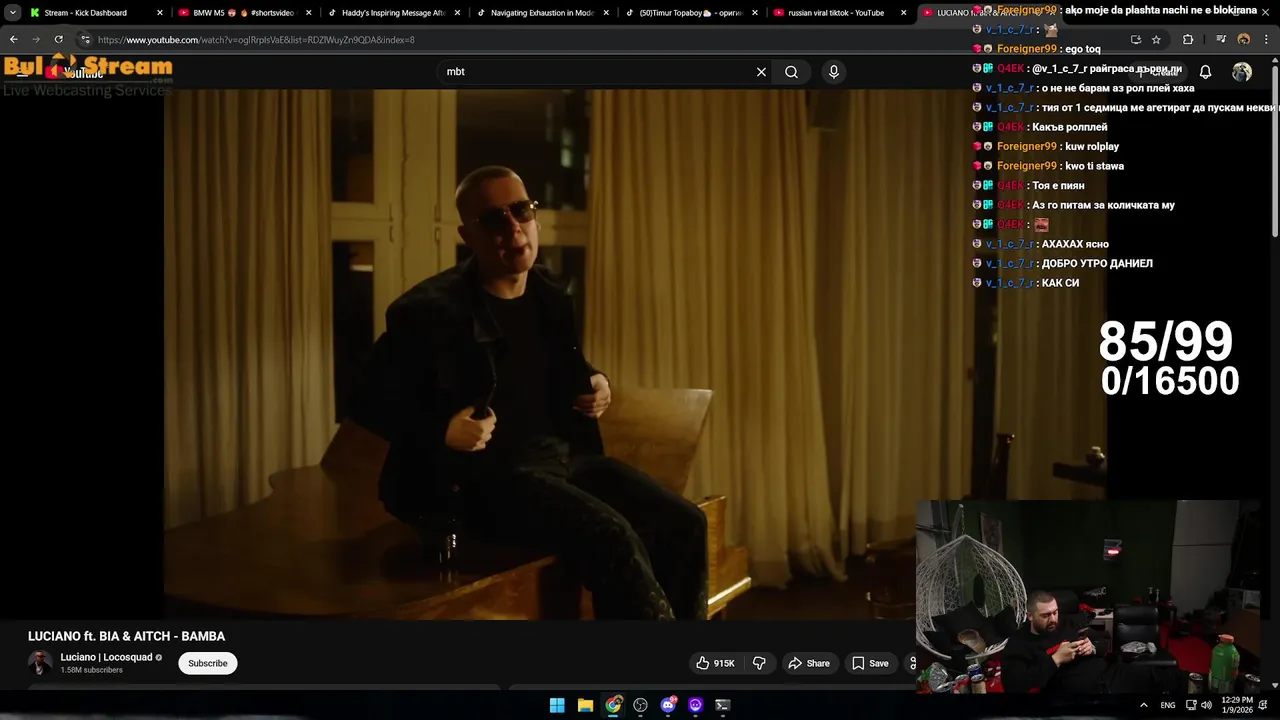Open the YouTube account avatar menu
The image size is (1280, 720).
1242,72
